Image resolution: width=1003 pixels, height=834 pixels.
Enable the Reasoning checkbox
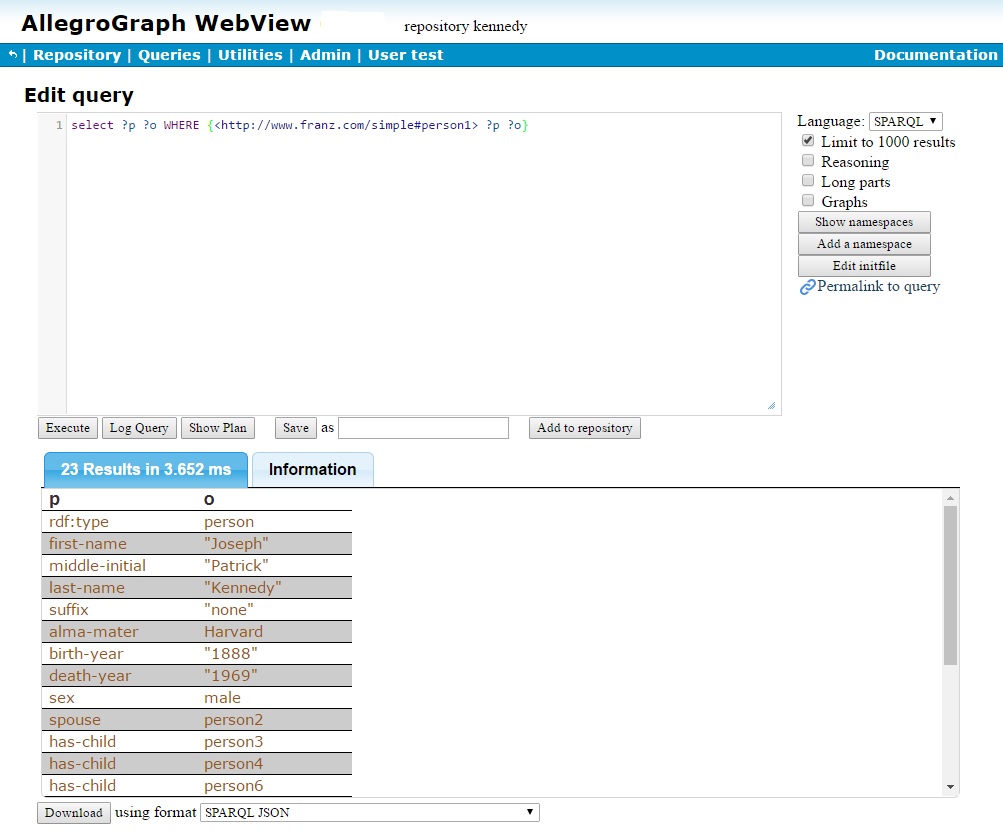808,160
